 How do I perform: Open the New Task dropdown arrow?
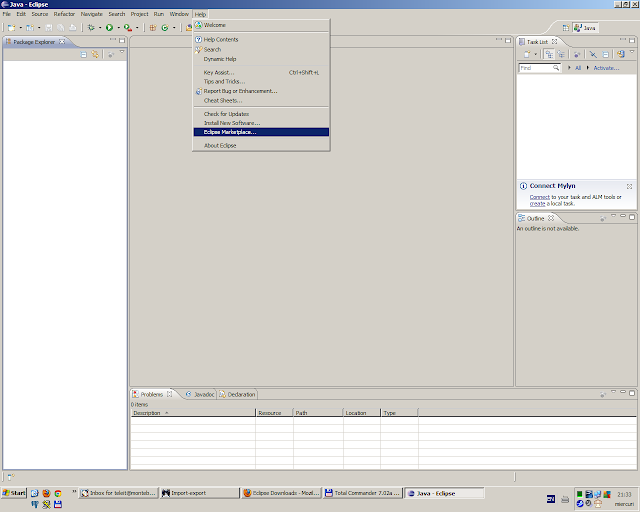click(536, 54)
